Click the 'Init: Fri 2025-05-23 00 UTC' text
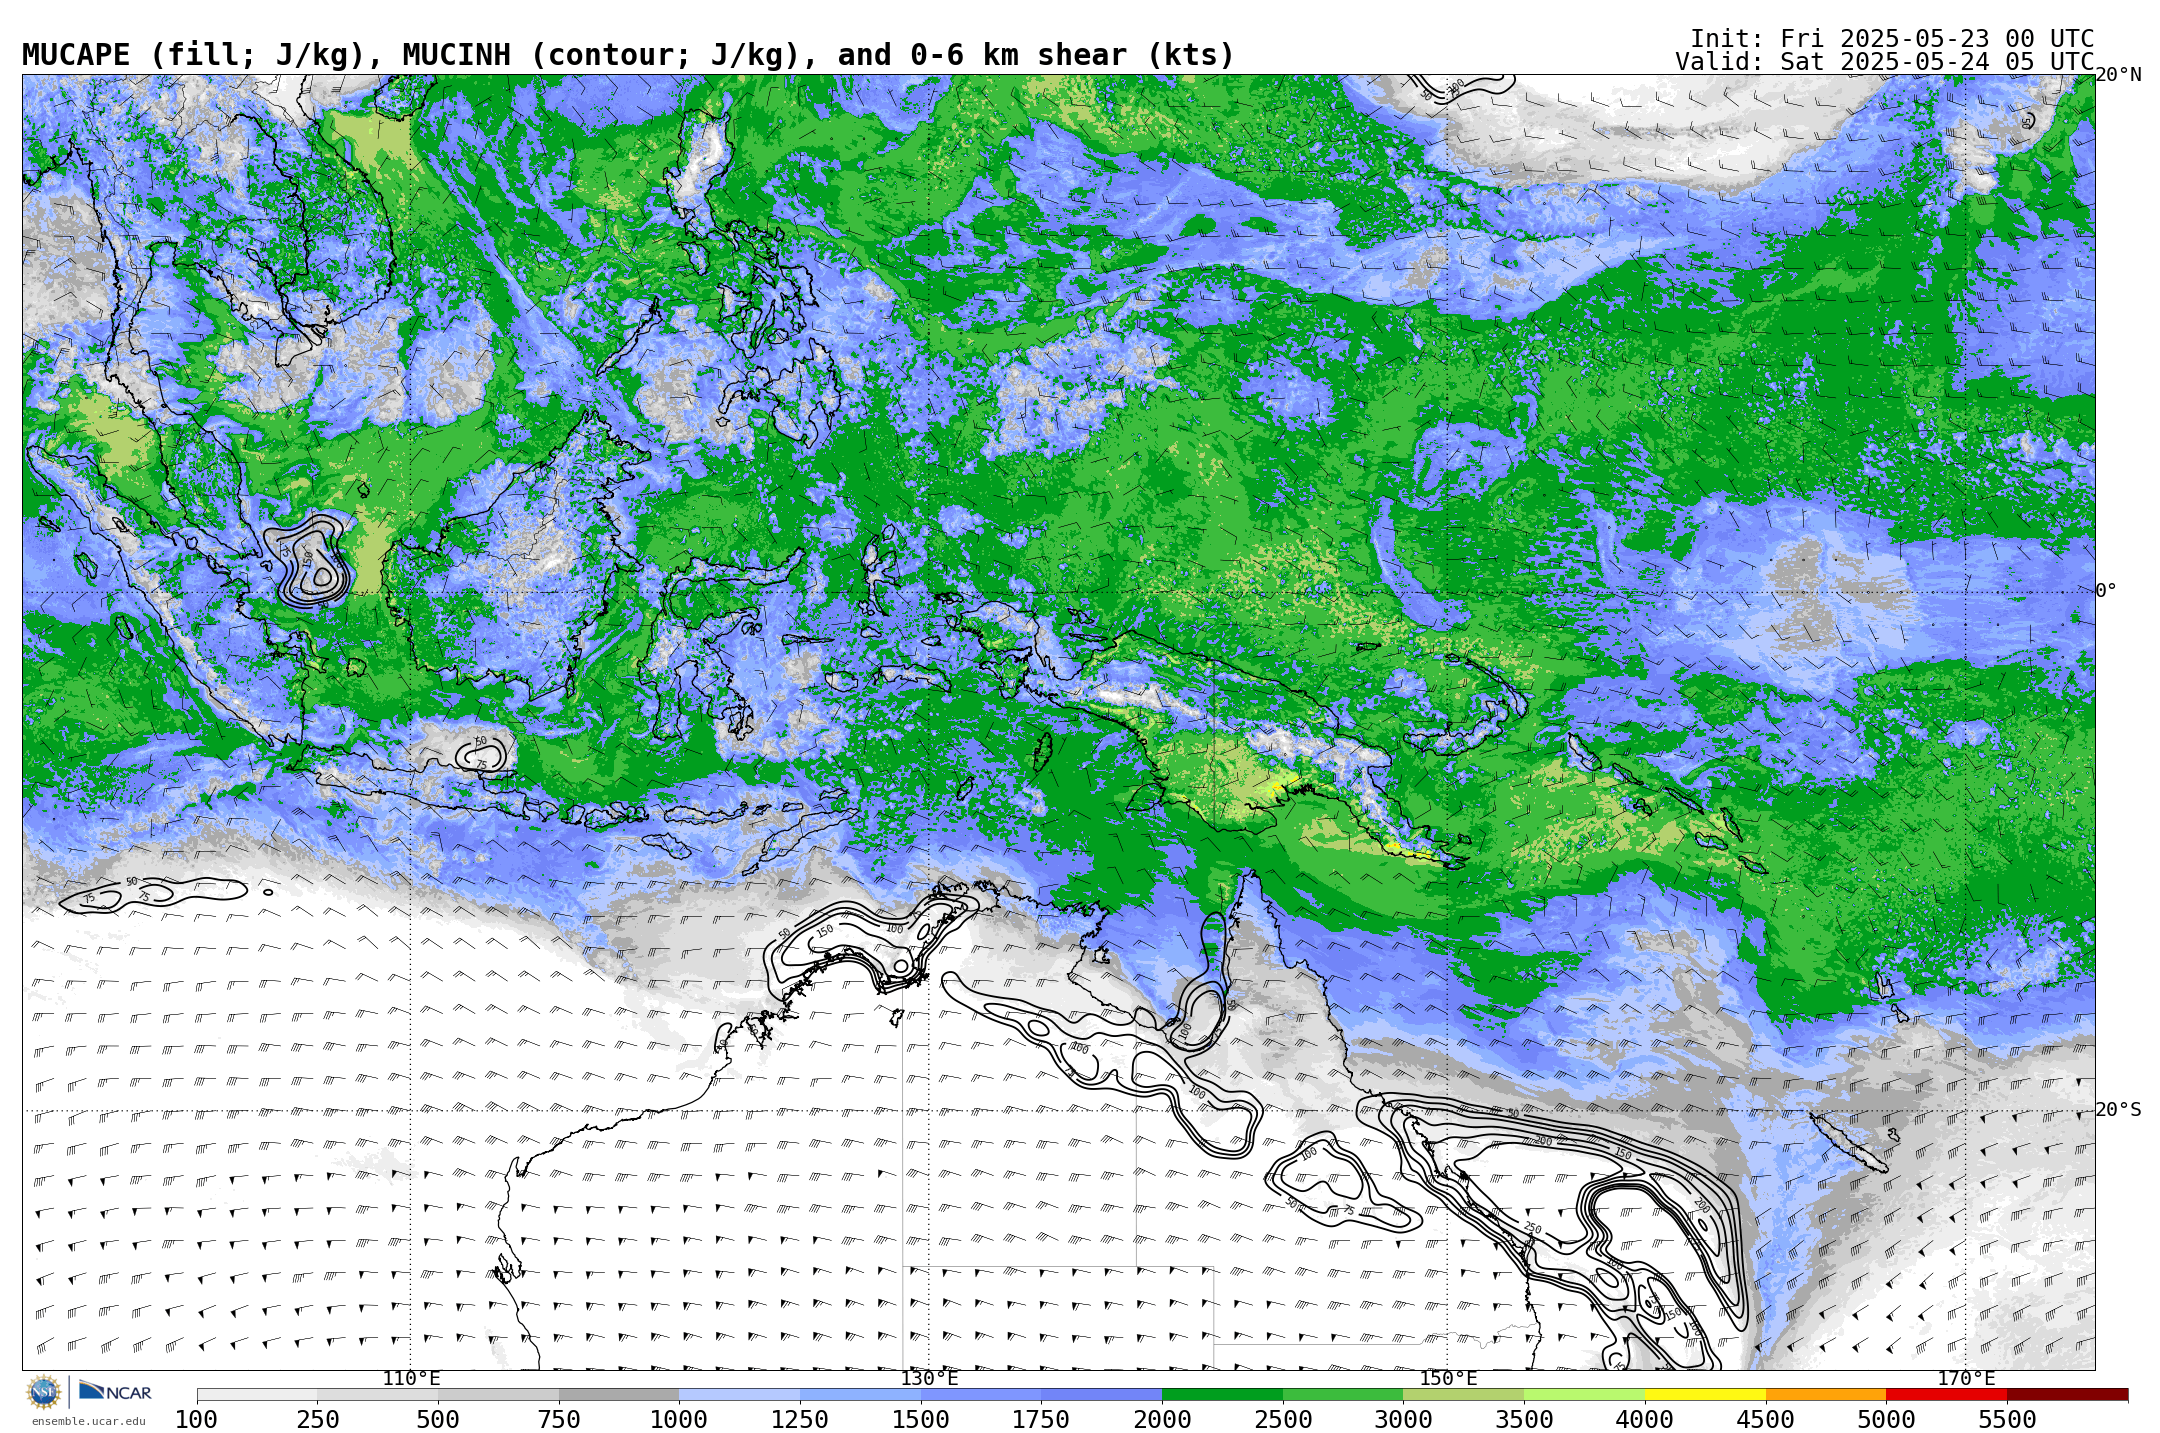Image resolution: width=2160 pixels, height=1433 pixels. 1891,39
